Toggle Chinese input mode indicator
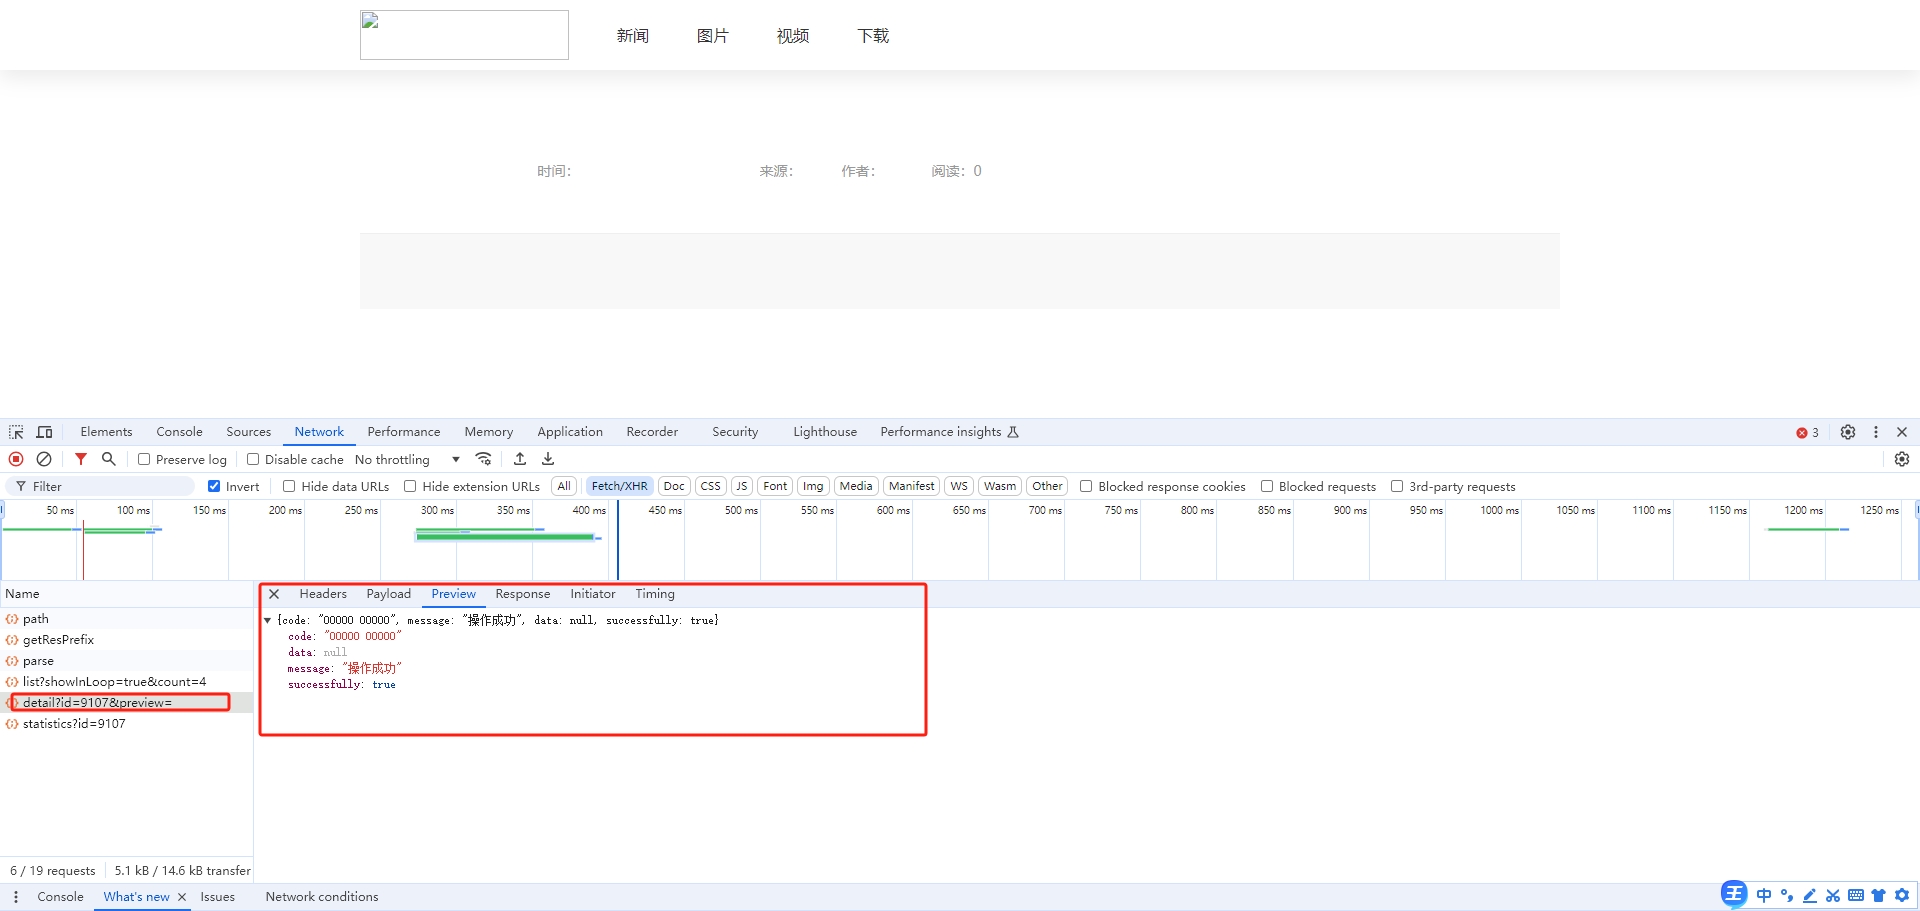1920x911 pixels. (1764, 896)
